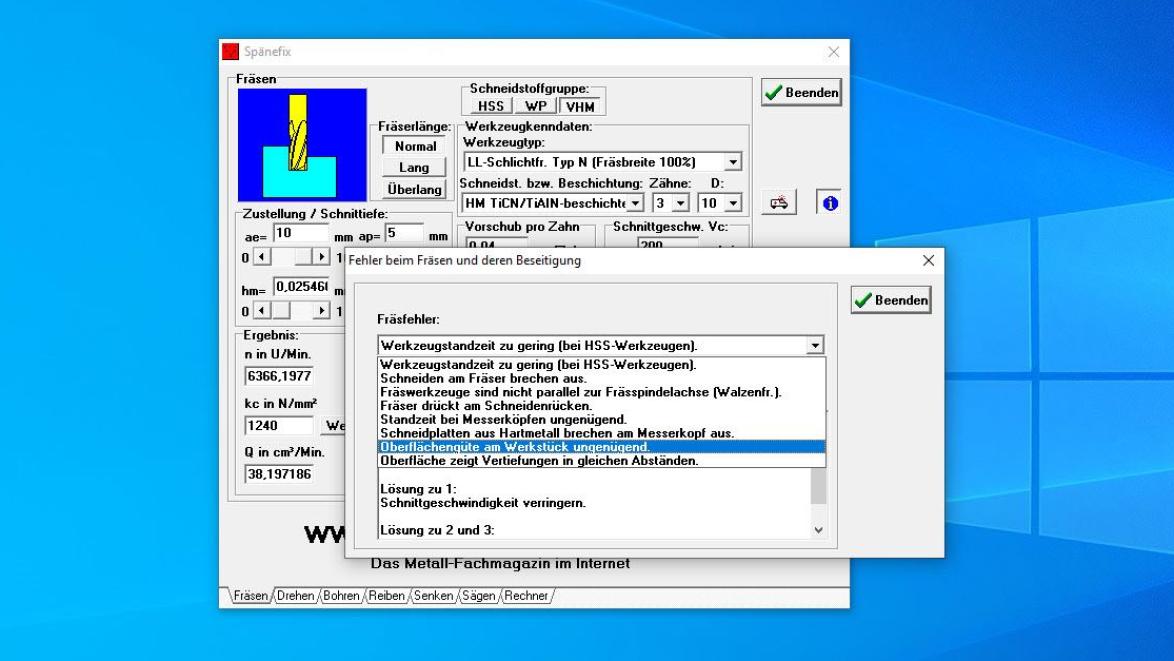
Task: Switch to the Drehen tab
Action: click(x=295, y=596)
